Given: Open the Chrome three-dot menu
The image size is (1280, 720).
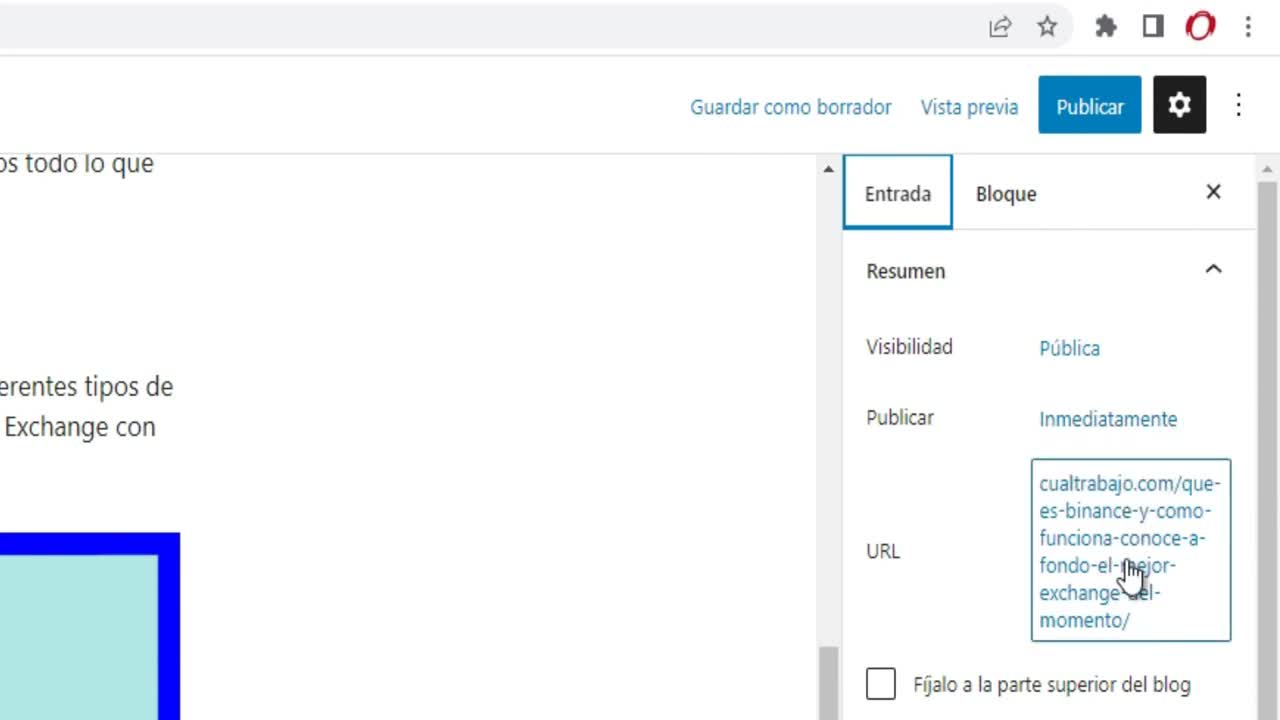Looking at the screenshot, I should (x=1248, y=27).
